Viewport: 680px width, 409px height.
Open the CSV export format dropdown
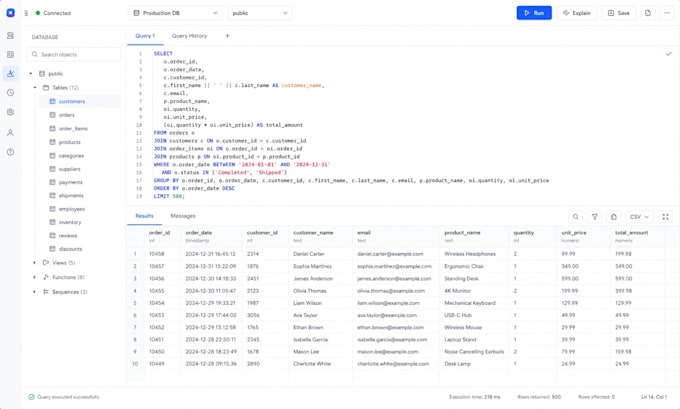click(640, 217)
